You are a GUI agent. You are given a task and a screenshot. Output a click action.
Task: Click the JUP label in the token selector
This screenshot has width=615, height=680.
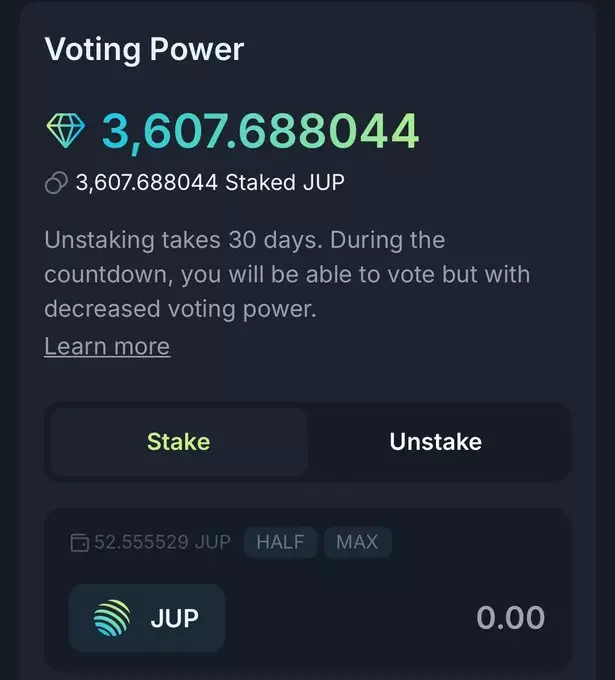pos(175,618)
